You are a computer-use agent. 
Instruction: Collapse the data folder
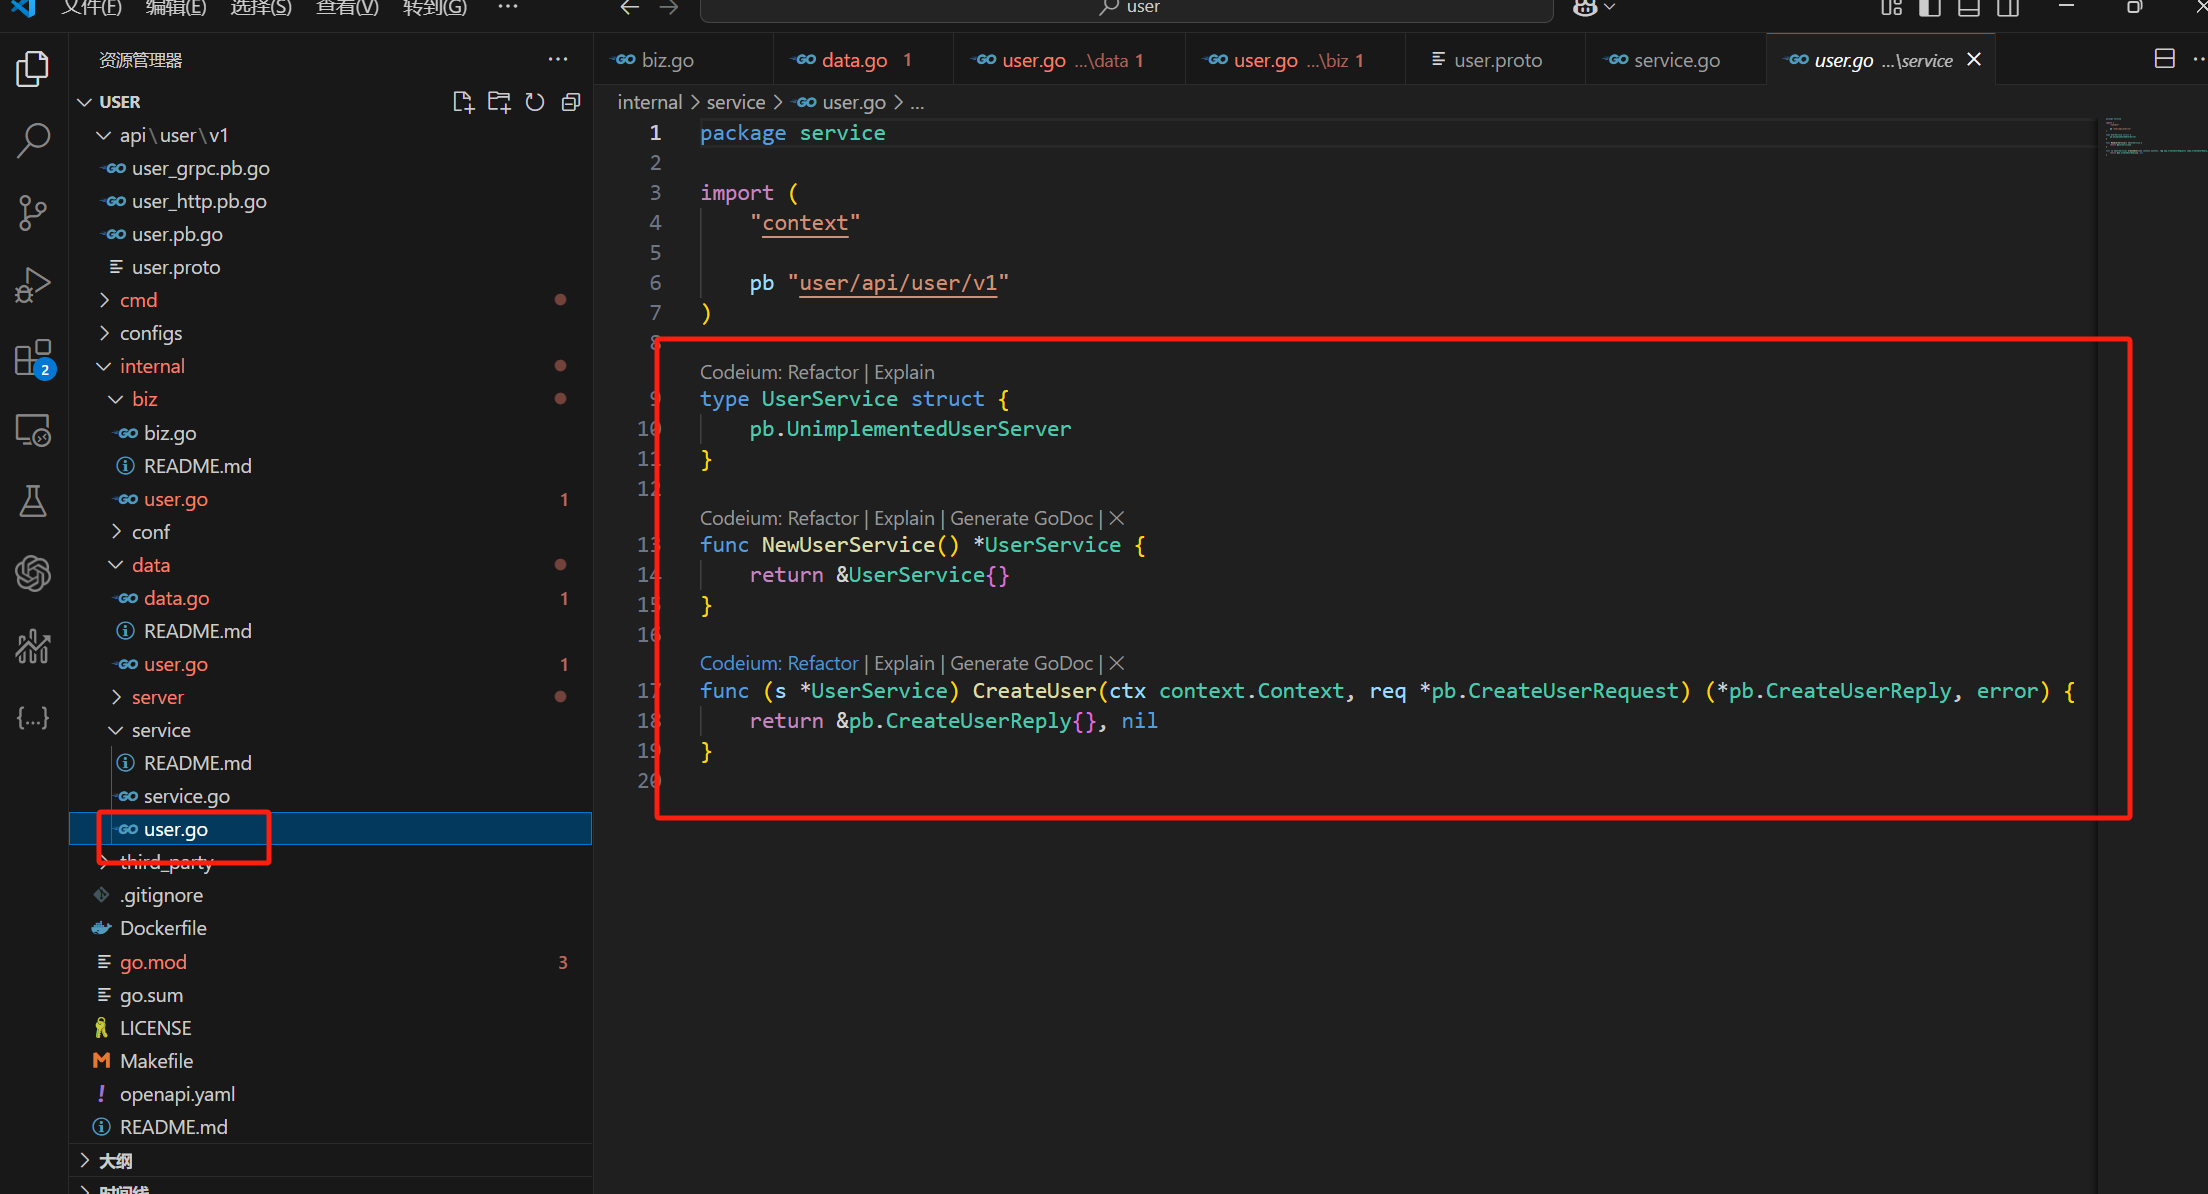(x=116, y=565)
